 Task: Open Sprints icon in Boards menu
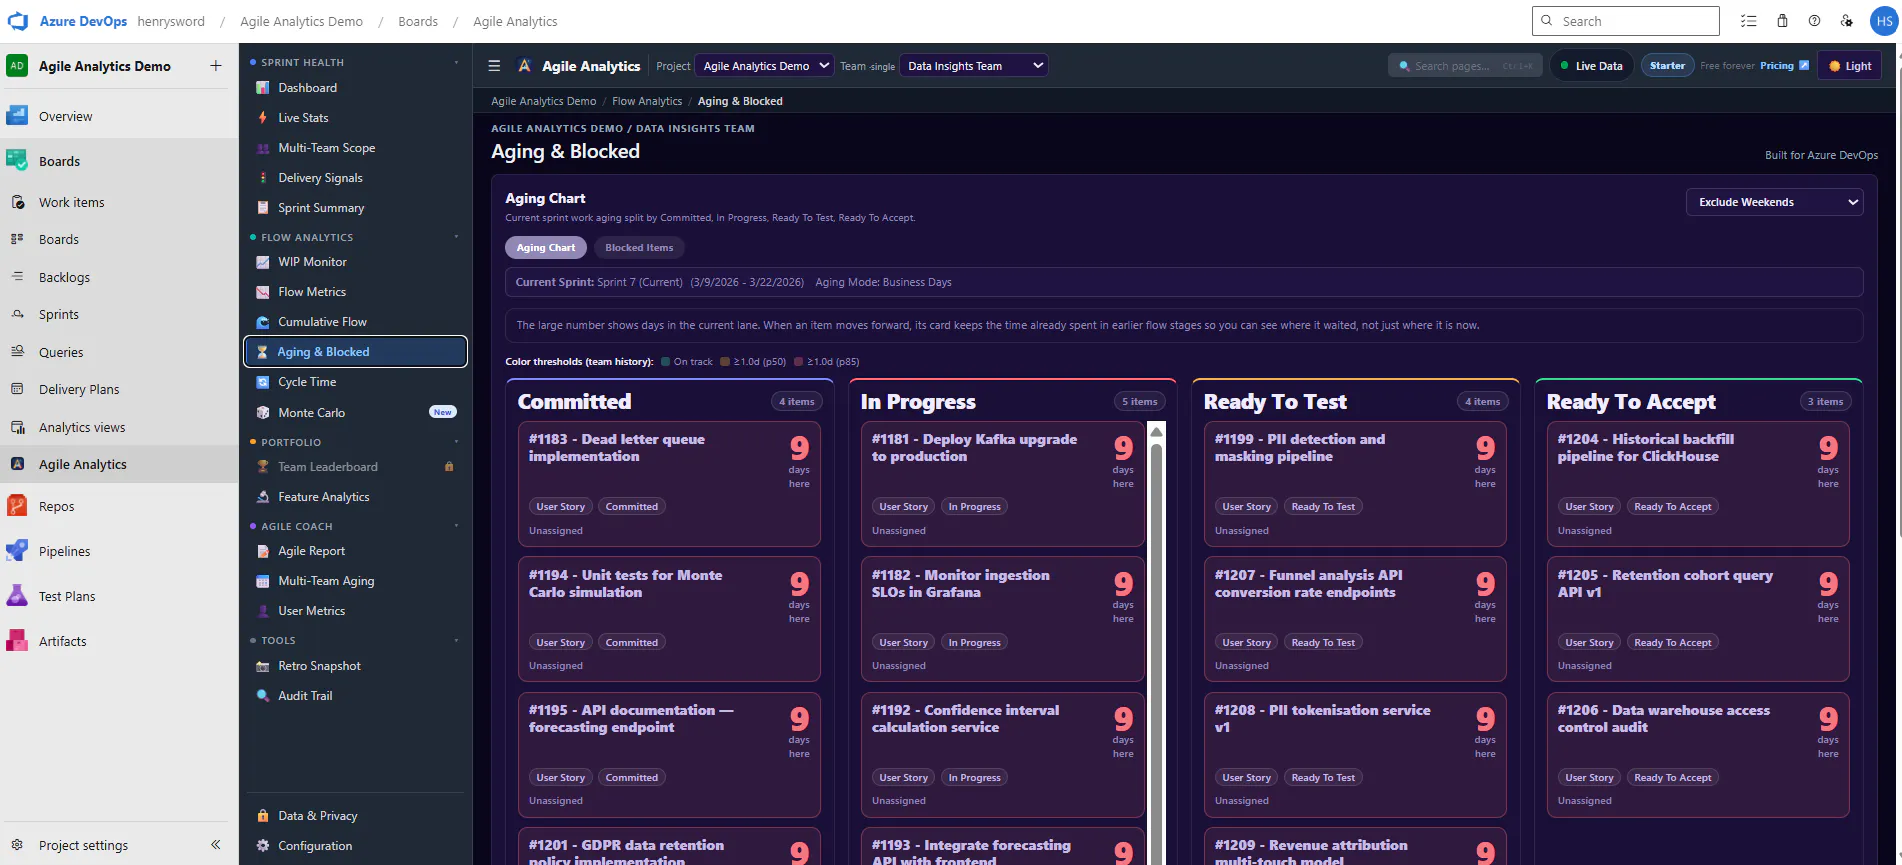[x=17, y=314]
